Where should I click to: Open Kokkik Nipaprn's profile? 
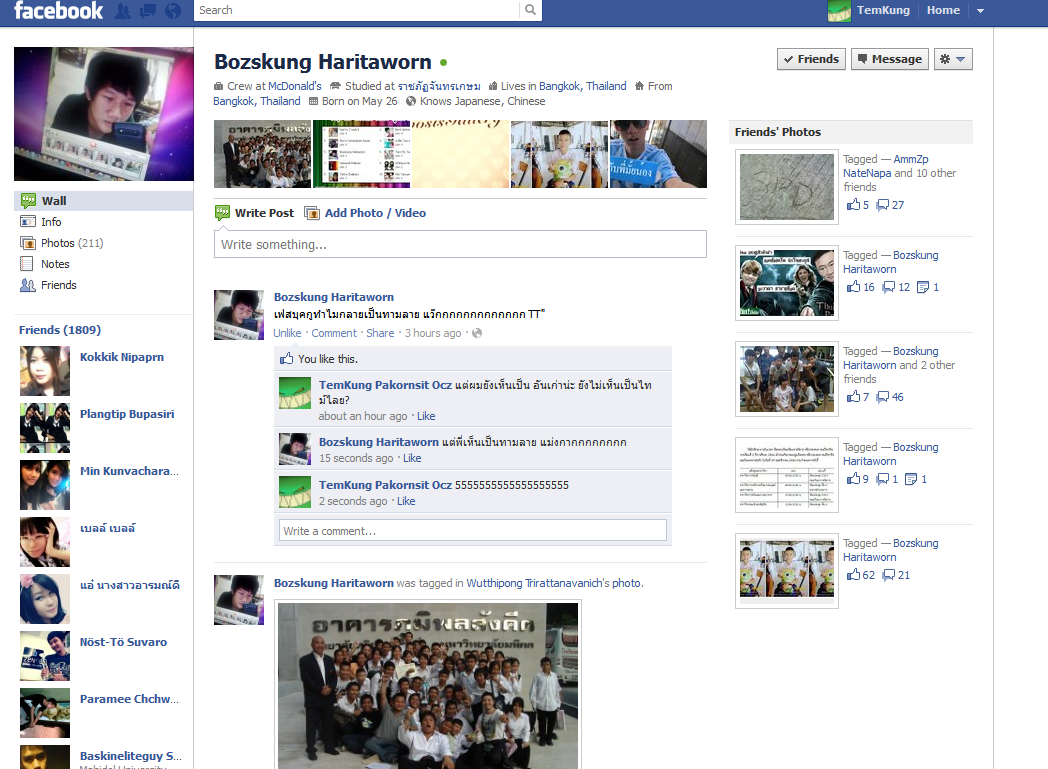(x=122, y=357)
